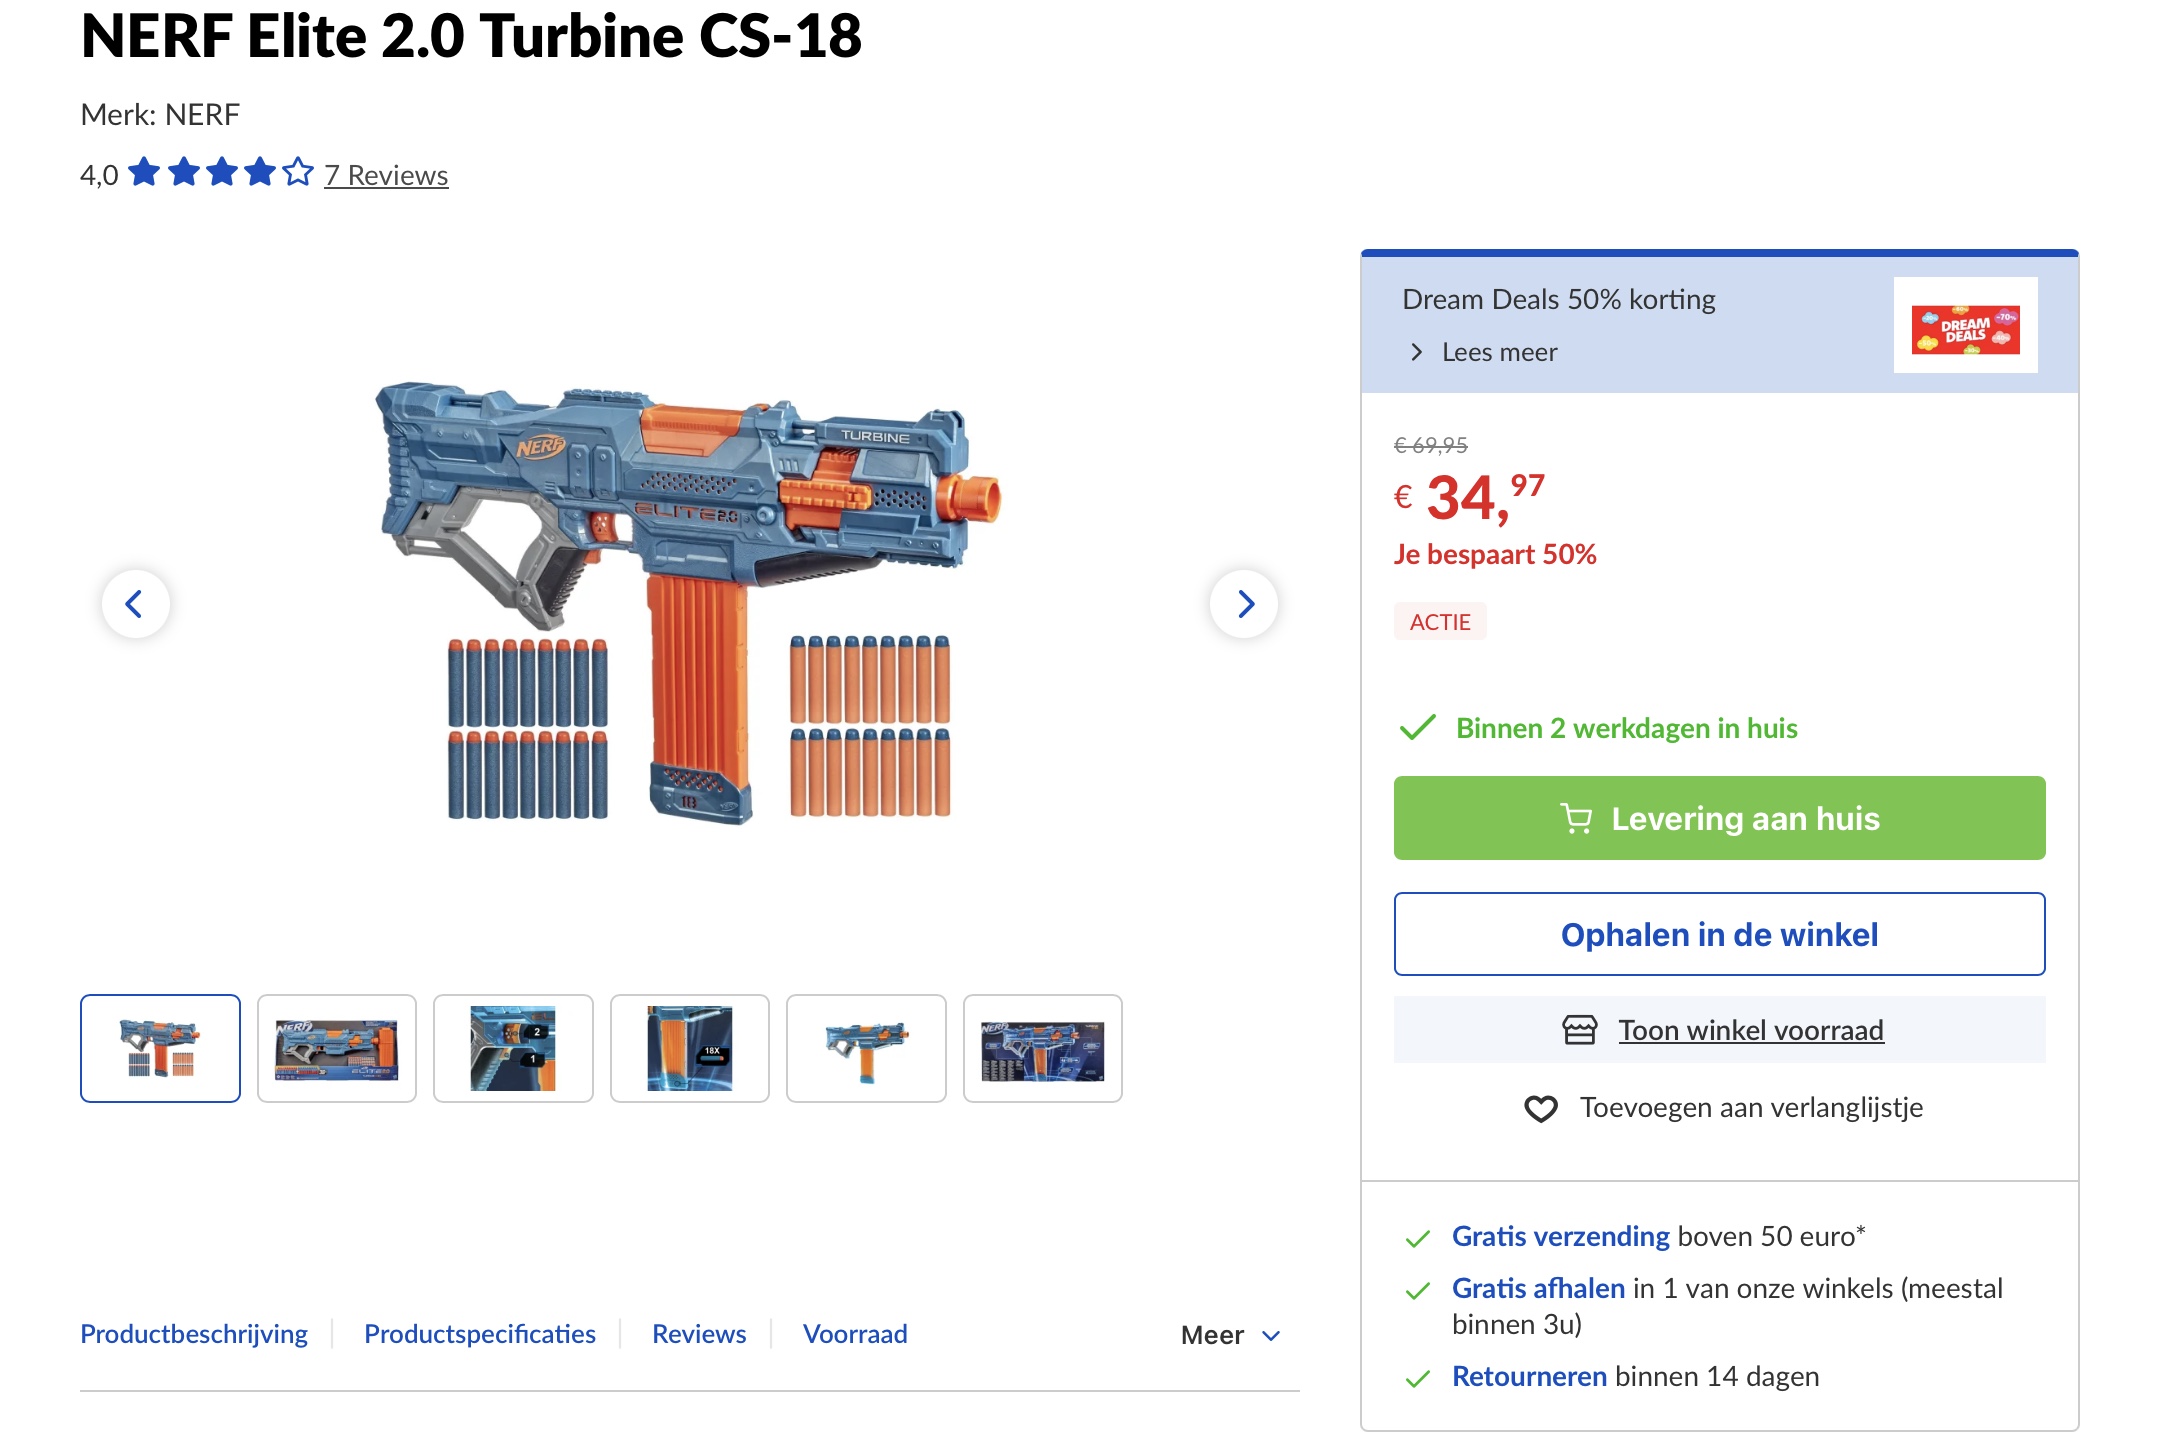Click the empty fifth rating star
The height and width of the screenshot is (1448, 2160).
pyautogui.click(x=295, y=172)
